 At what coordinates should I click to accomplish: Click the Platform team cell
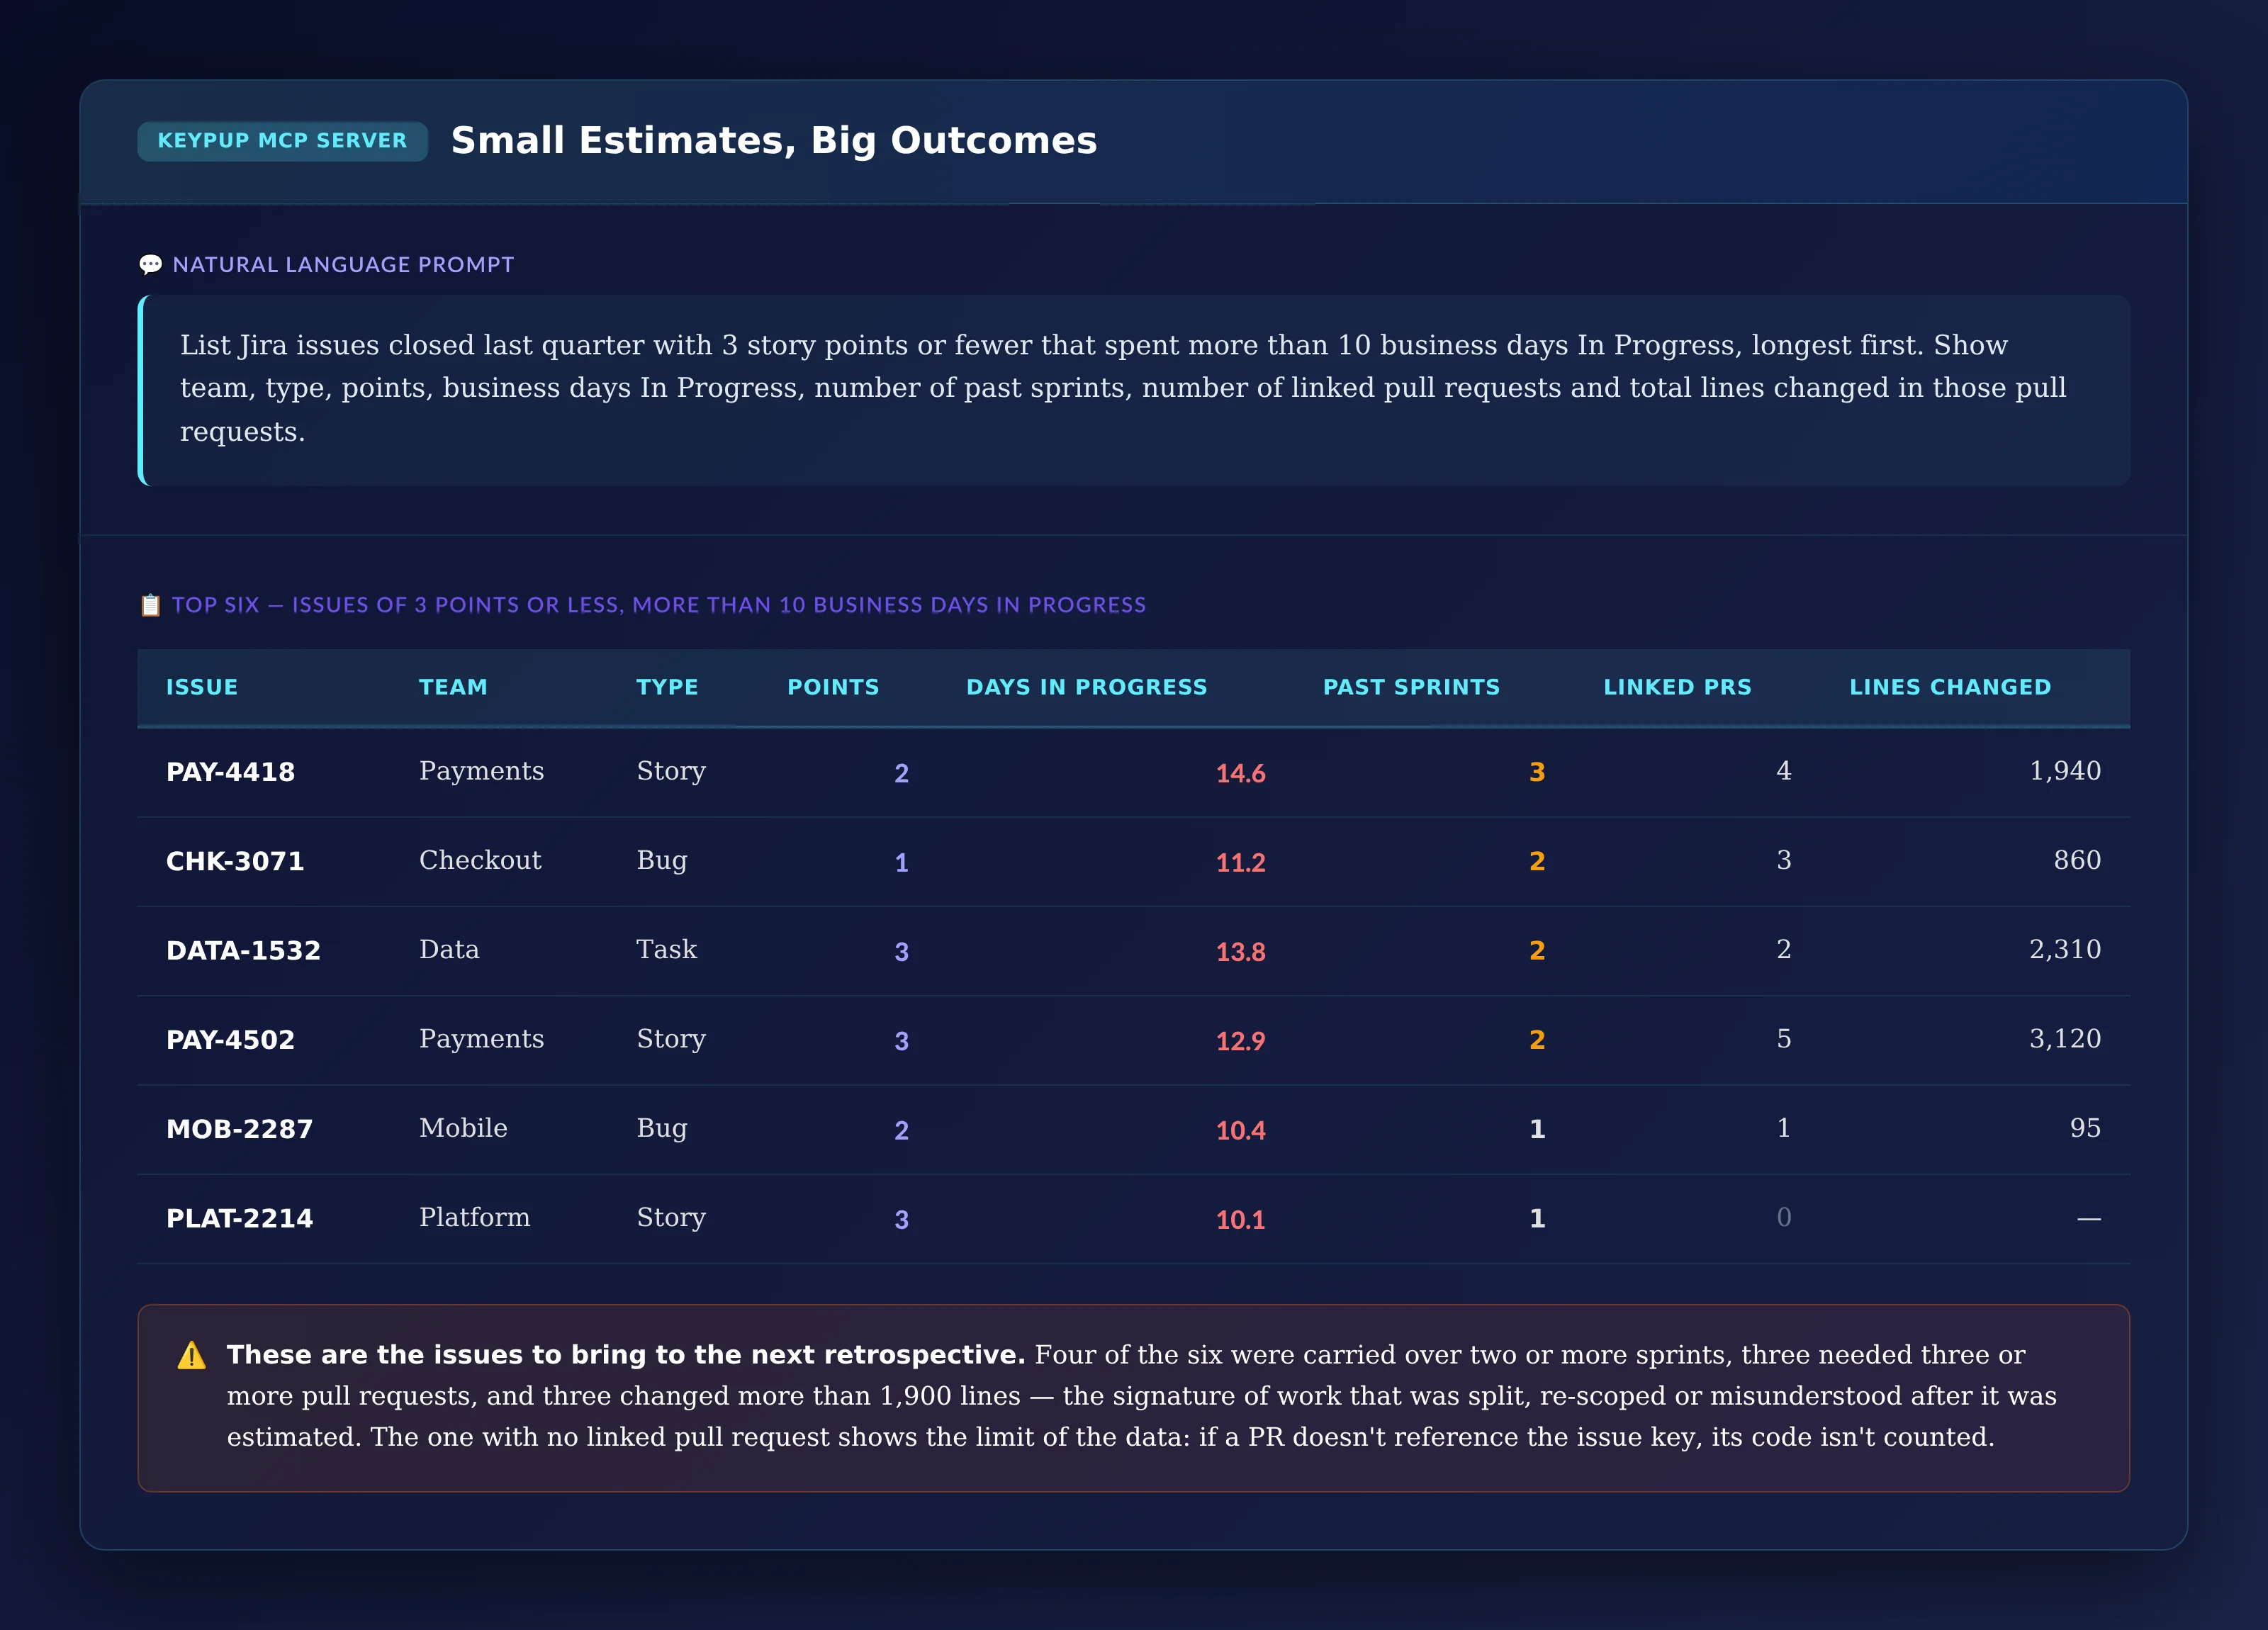point(474,1217)
